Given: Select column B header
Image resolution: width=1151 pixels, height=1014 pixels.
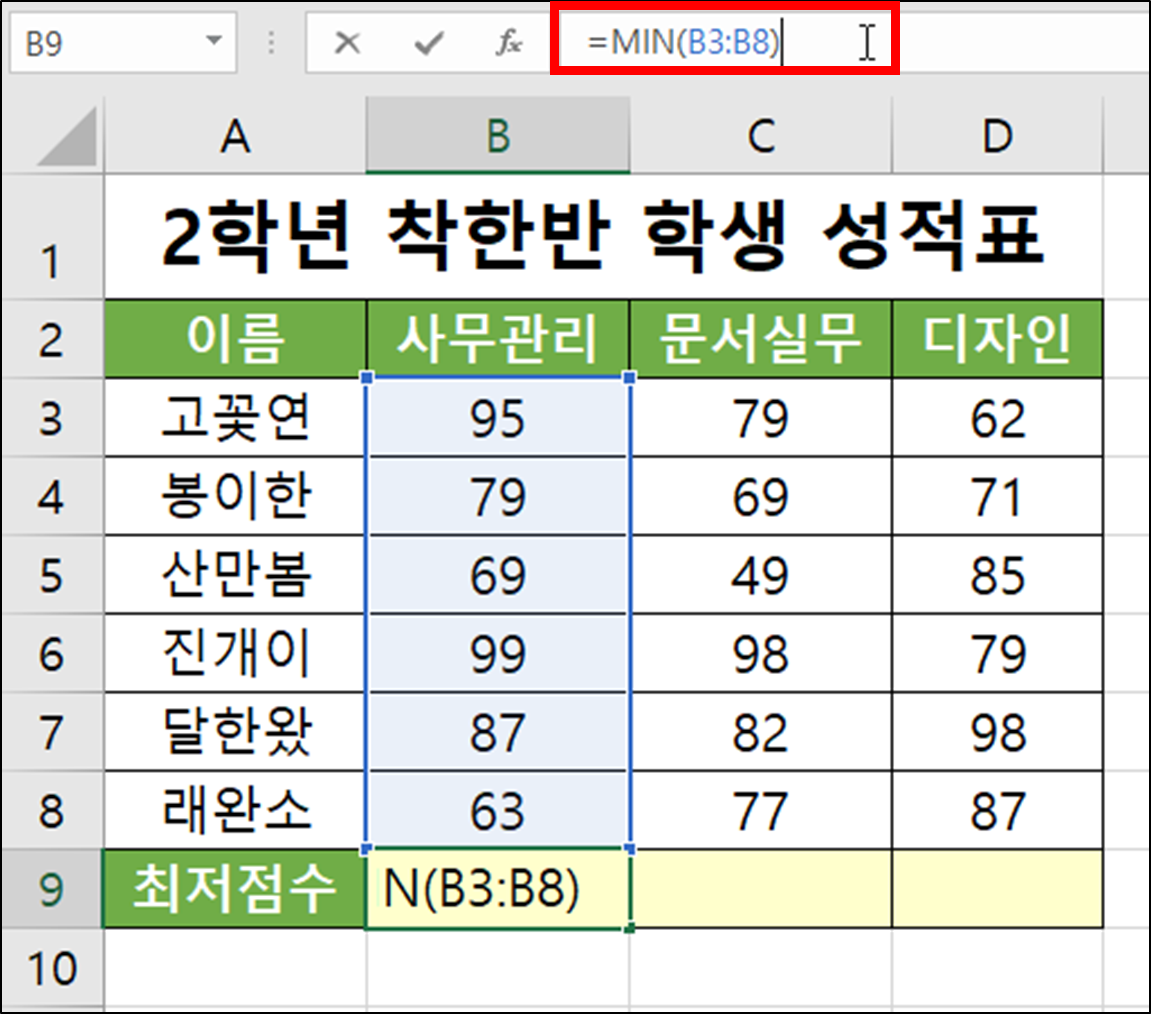Looking at the screenshot, I should pyautogui.click(x=499, y=136).
